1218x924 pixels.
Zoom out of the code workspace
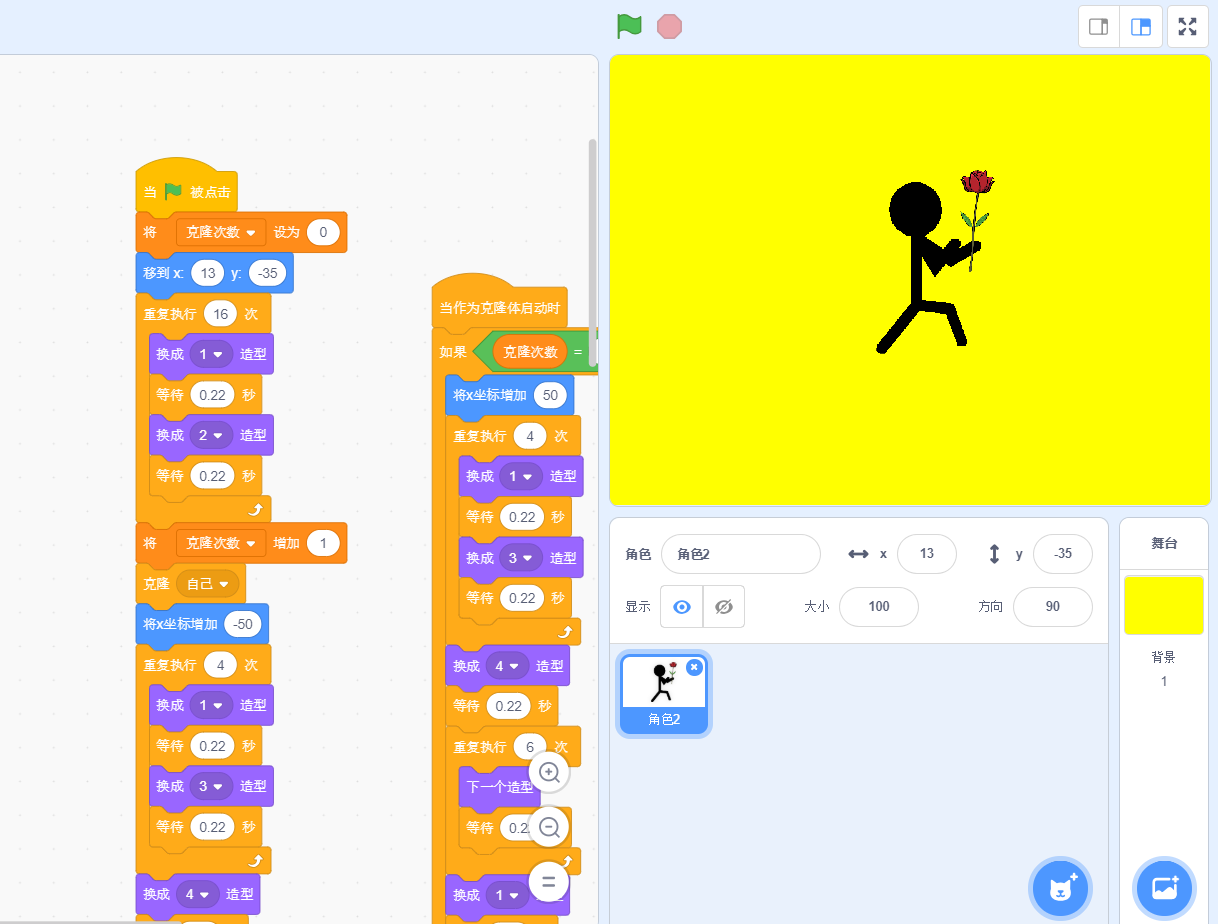pyautogui.click(x=549, y=827)
